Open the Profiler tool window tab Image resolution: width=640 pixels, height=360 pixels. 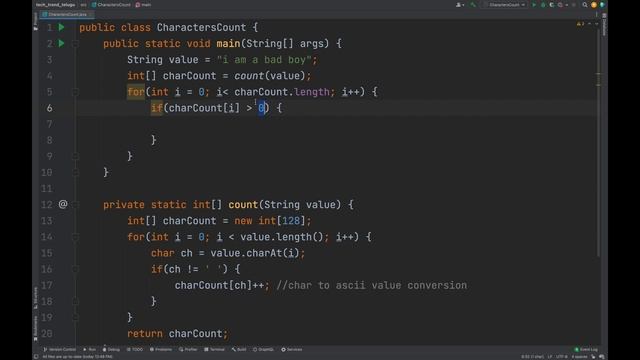pyautogui.click(x=188, y=349)
